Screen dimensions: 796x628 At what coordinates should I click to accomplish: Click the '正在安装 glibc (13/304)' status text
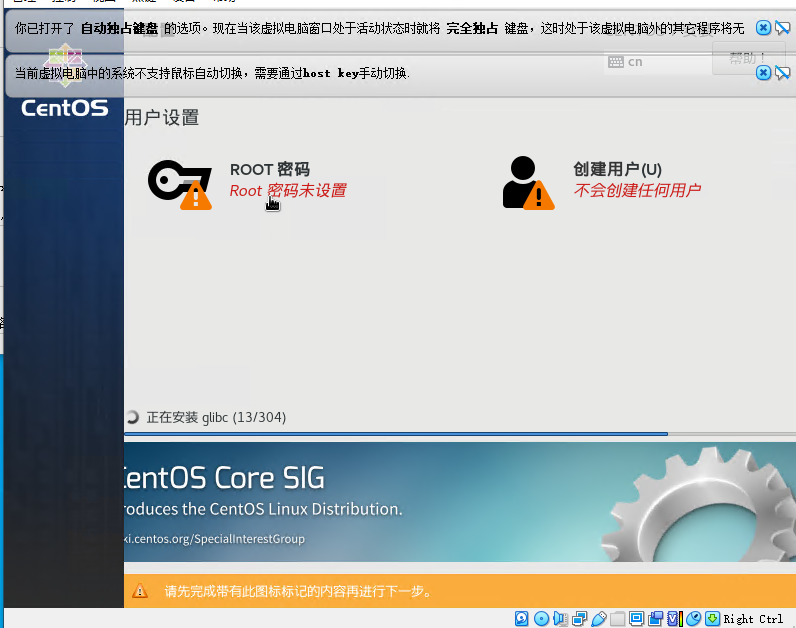point(216,417)
